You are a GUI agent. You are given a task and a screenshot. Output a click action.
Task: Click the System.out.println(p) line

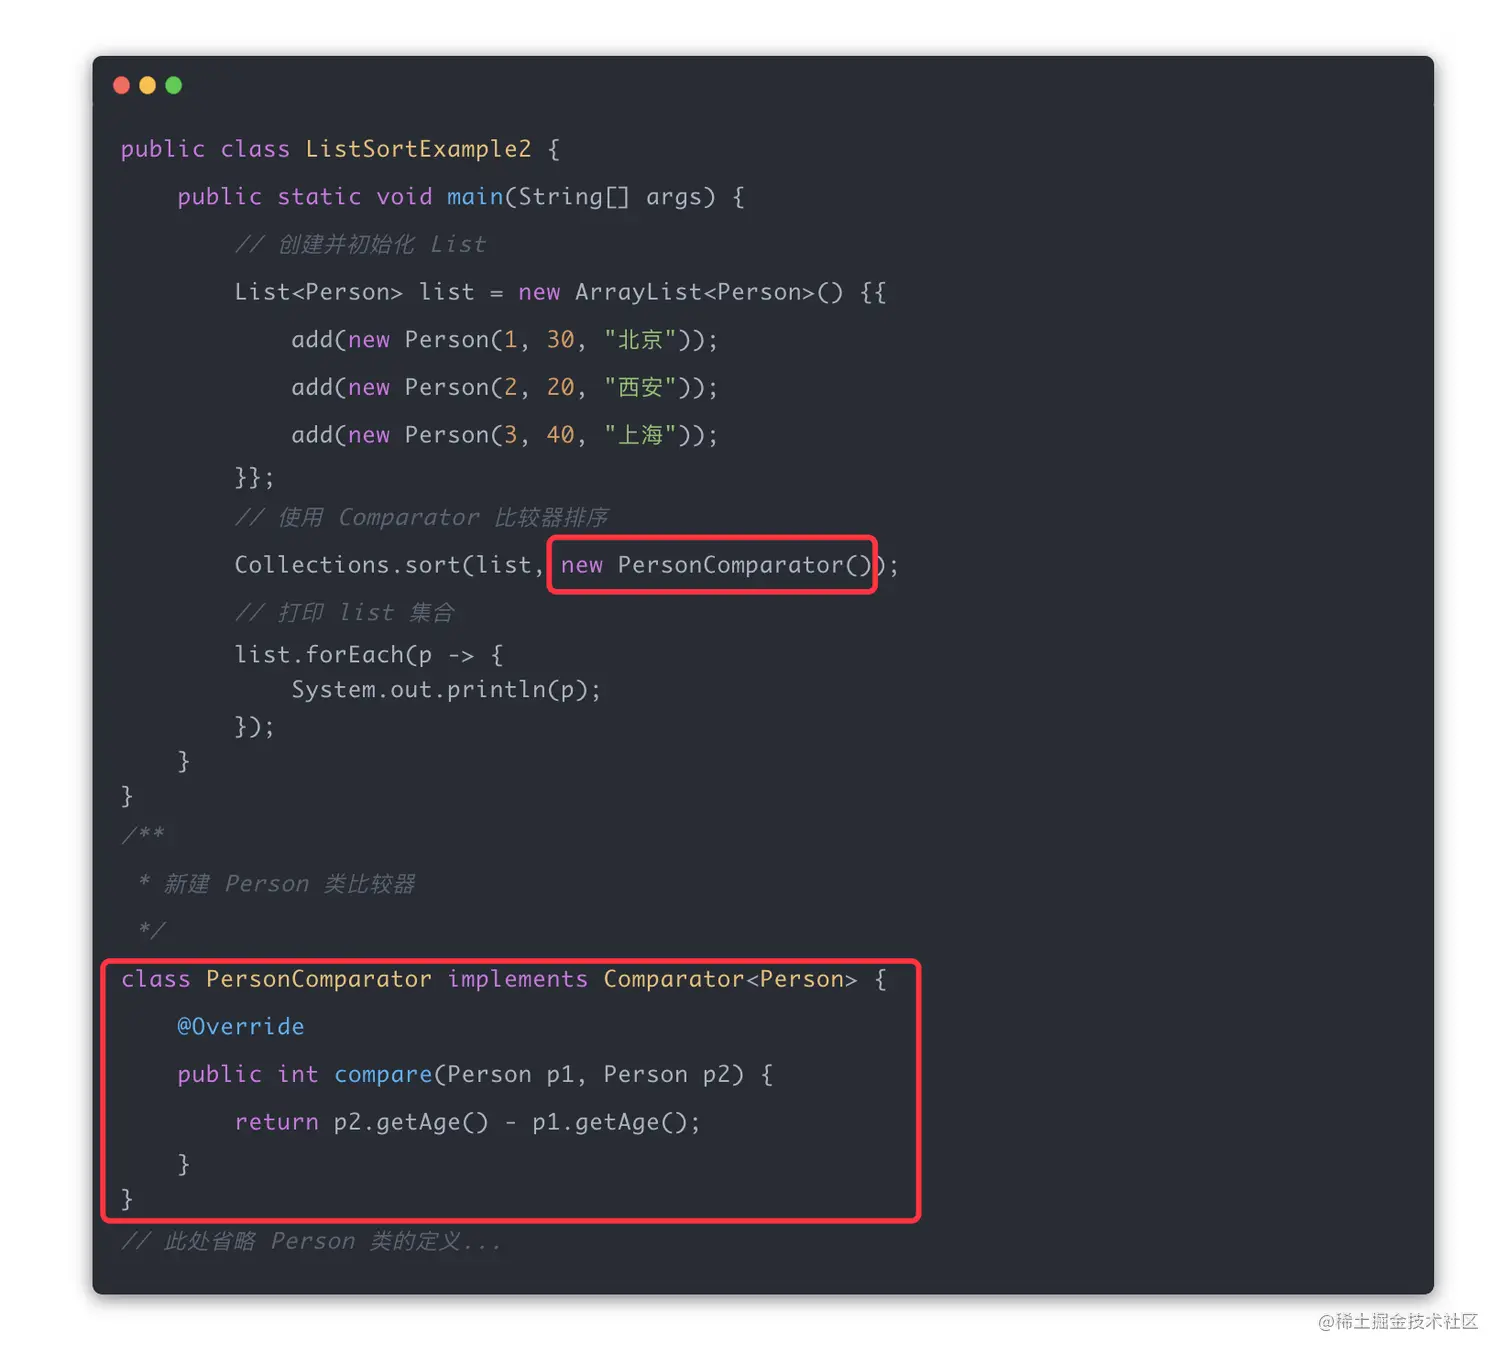pos(446,690)
